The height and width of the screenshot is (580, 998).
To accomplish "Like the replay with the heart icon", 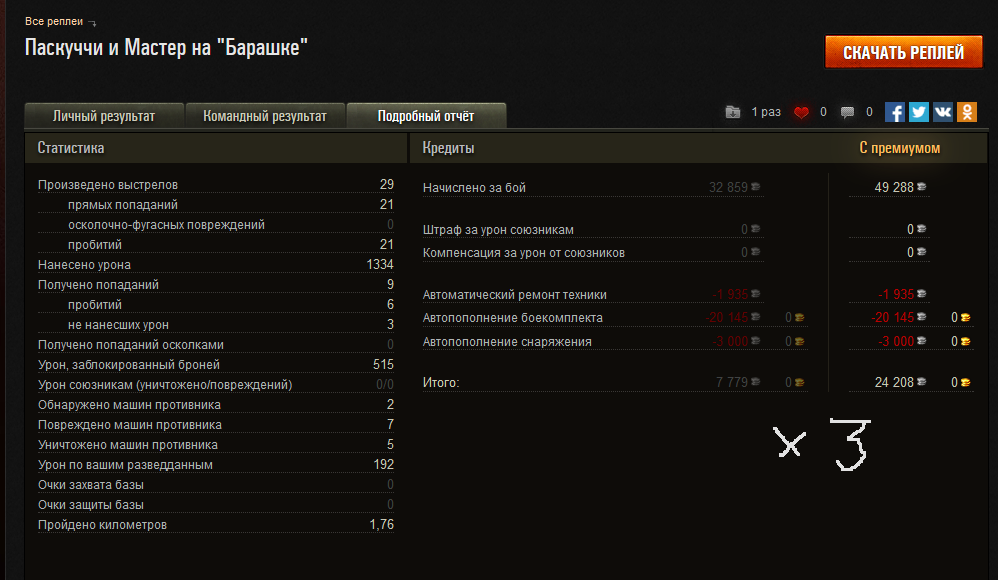I will coord(801,113).
